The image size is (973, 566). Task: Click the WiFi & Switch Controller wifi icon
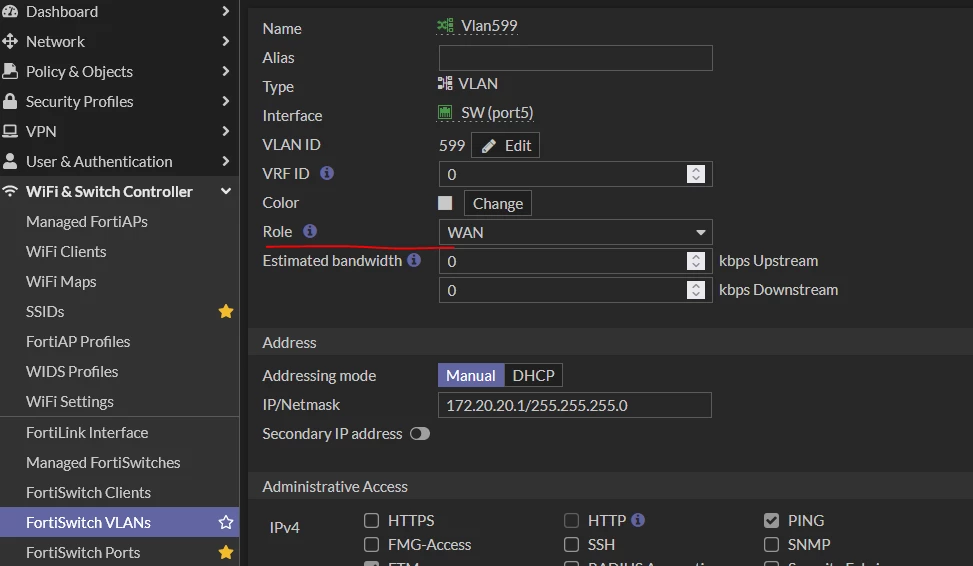(x=10, y=191)
